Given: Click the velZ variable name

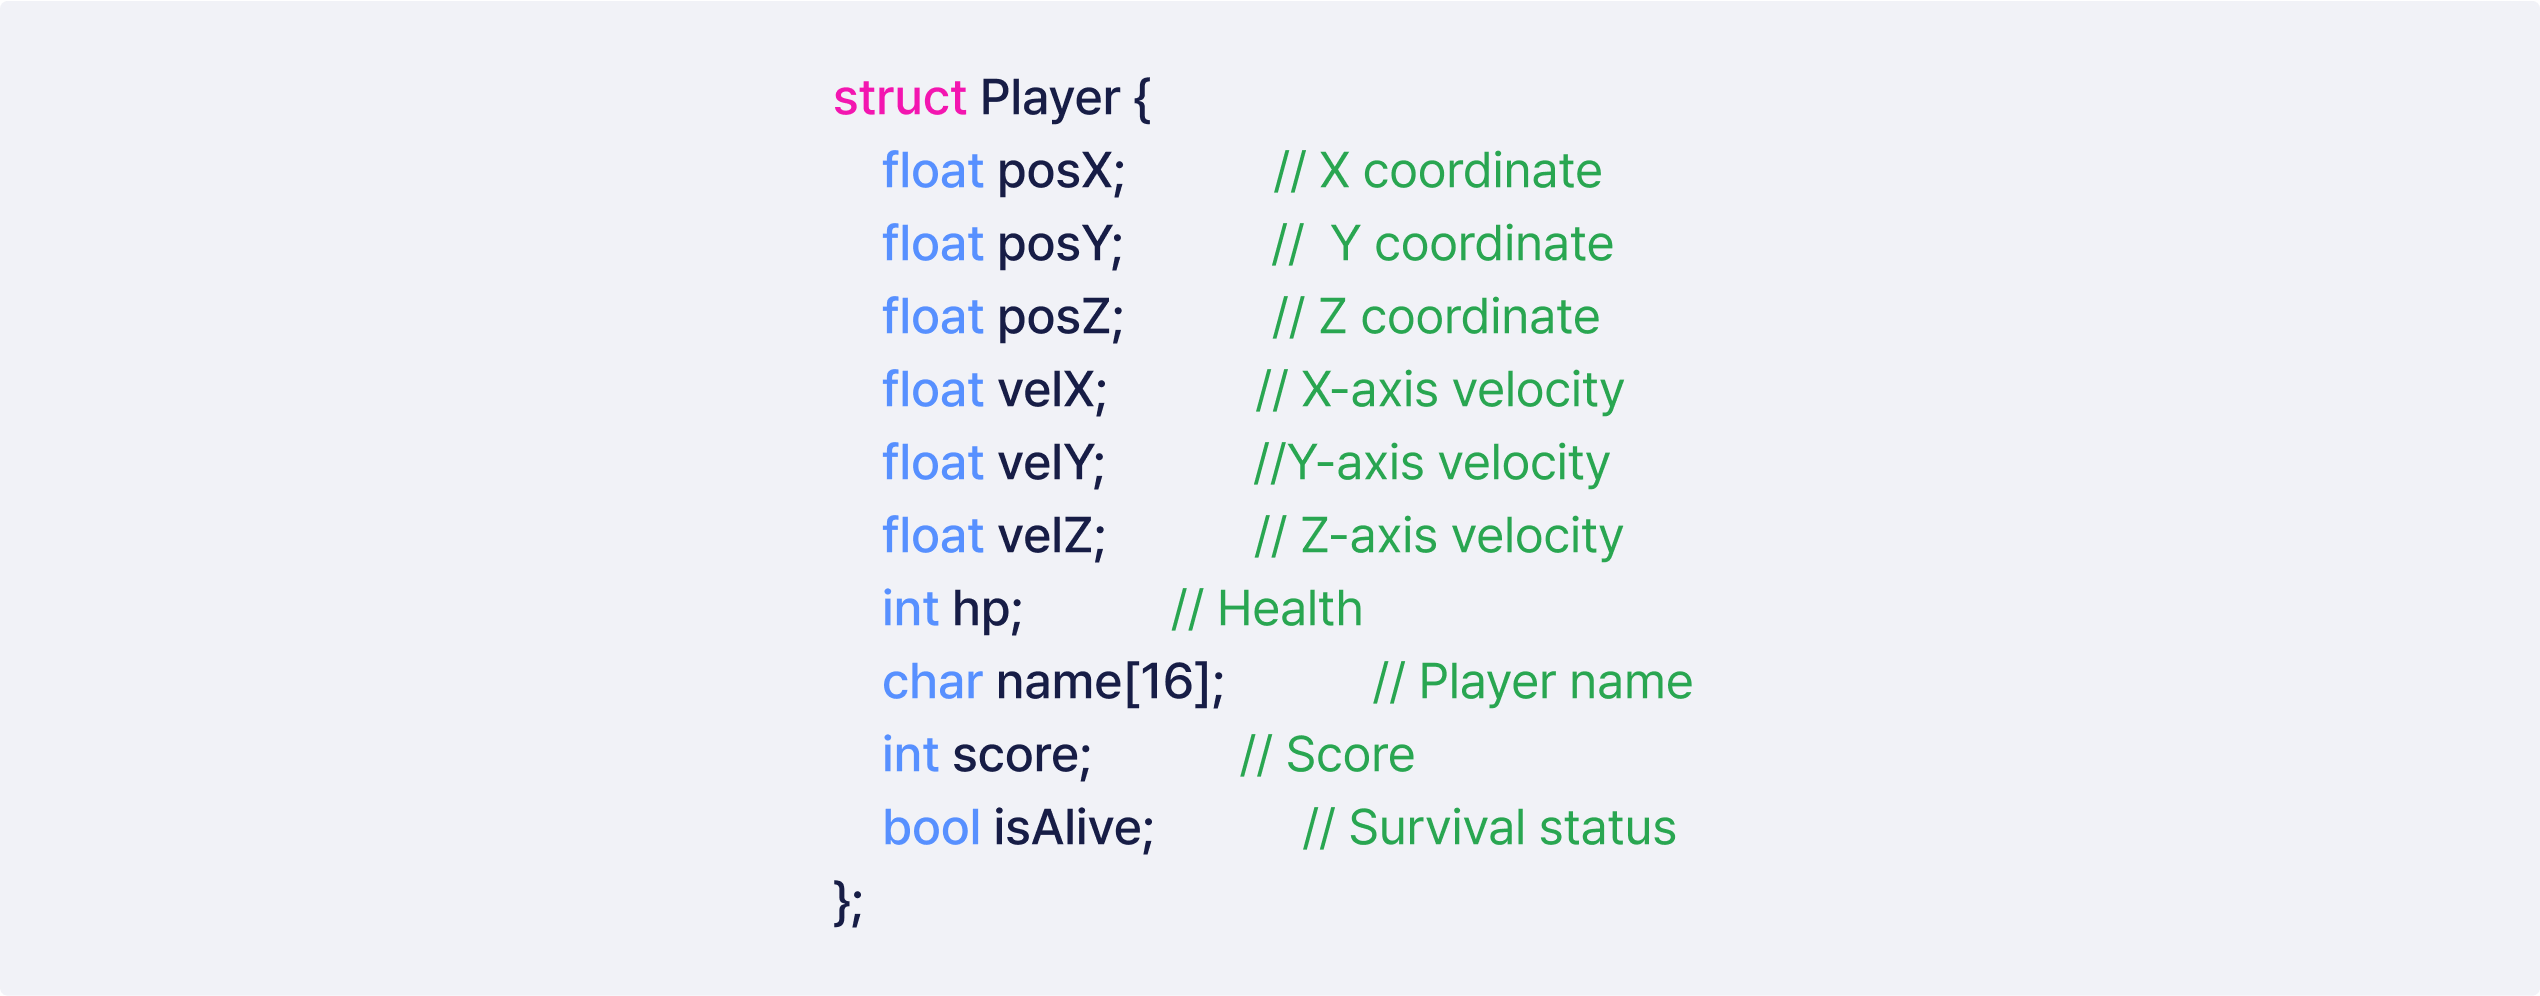Looking at the screenshot, I should coord(1052,536).
